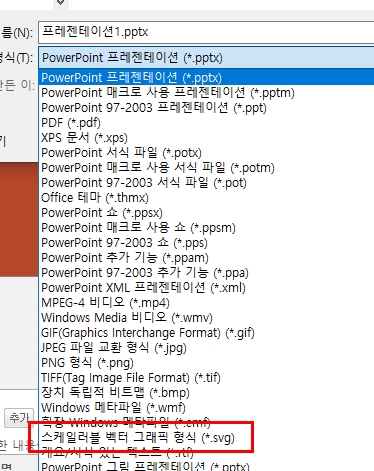Image resolution: width=374 pixels, height=471 pixels.
Task: Open the file type combo box showing PowerPoint 프레젠테이션
Action: [206, 58]
